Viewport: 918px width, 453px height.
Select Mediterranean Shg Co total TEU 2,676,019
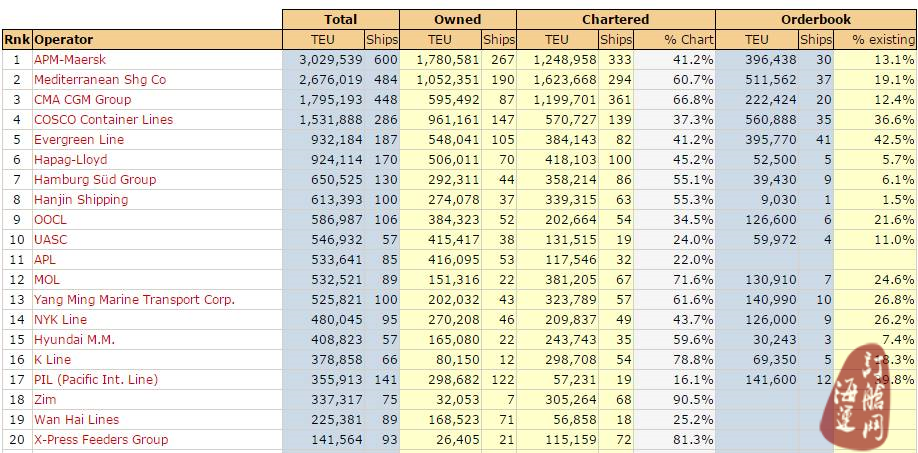[331, 80]
